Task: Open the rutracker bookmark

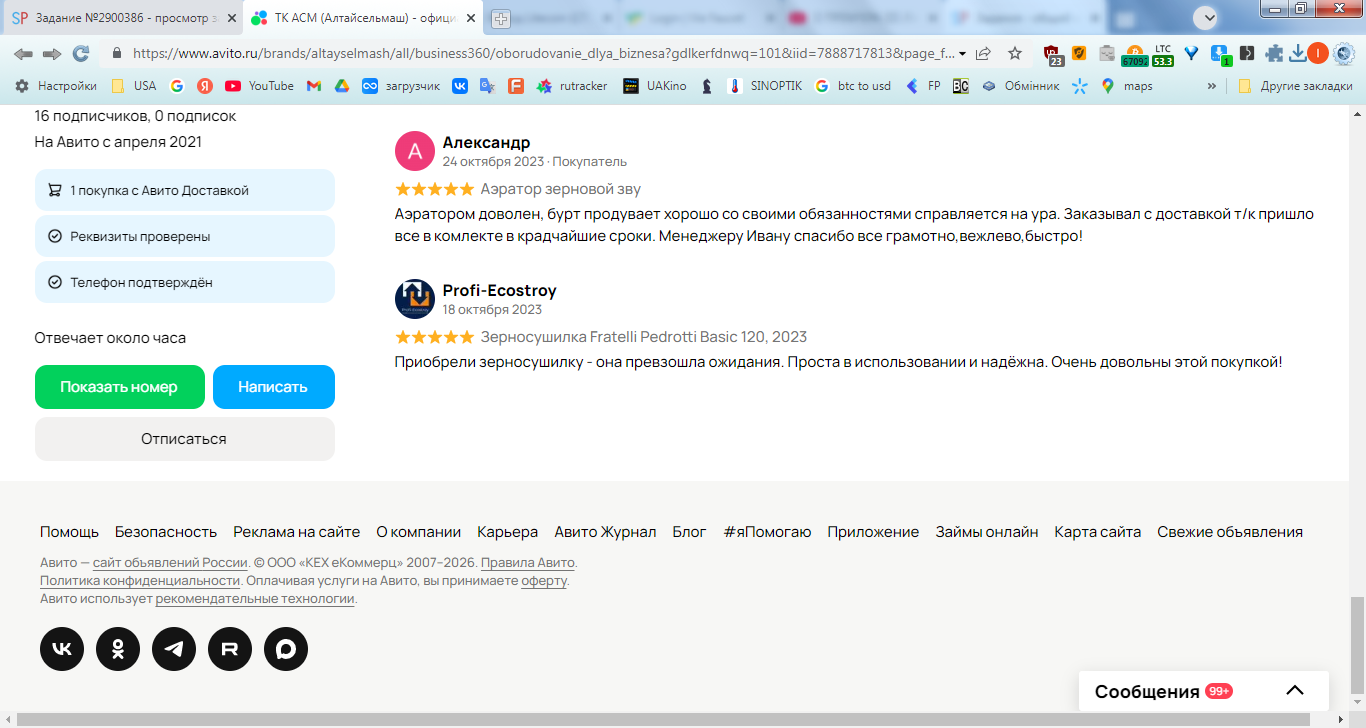Action: [572, 86]
